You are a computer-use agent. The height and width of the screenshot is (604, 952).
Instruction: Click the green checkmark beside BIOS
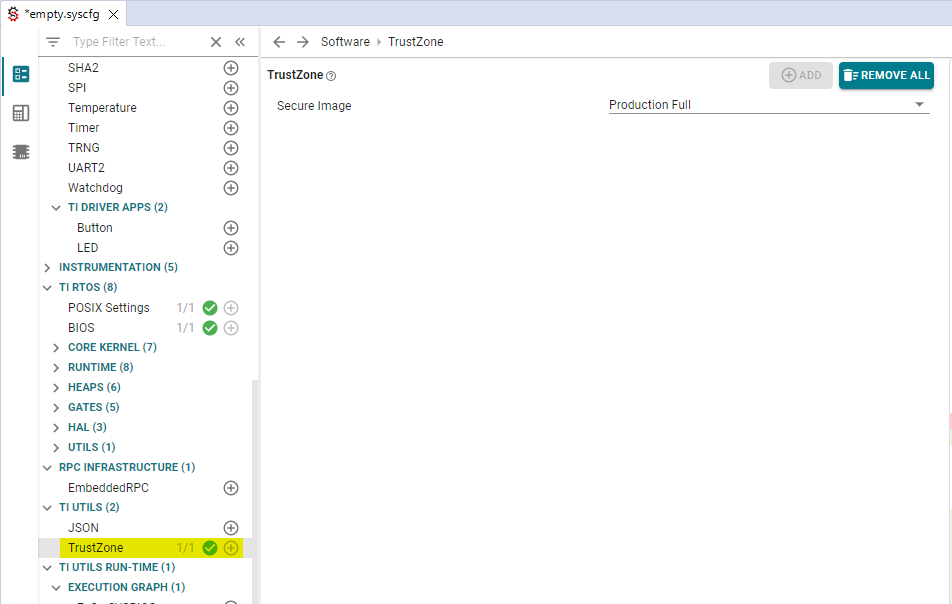[209, 327]
